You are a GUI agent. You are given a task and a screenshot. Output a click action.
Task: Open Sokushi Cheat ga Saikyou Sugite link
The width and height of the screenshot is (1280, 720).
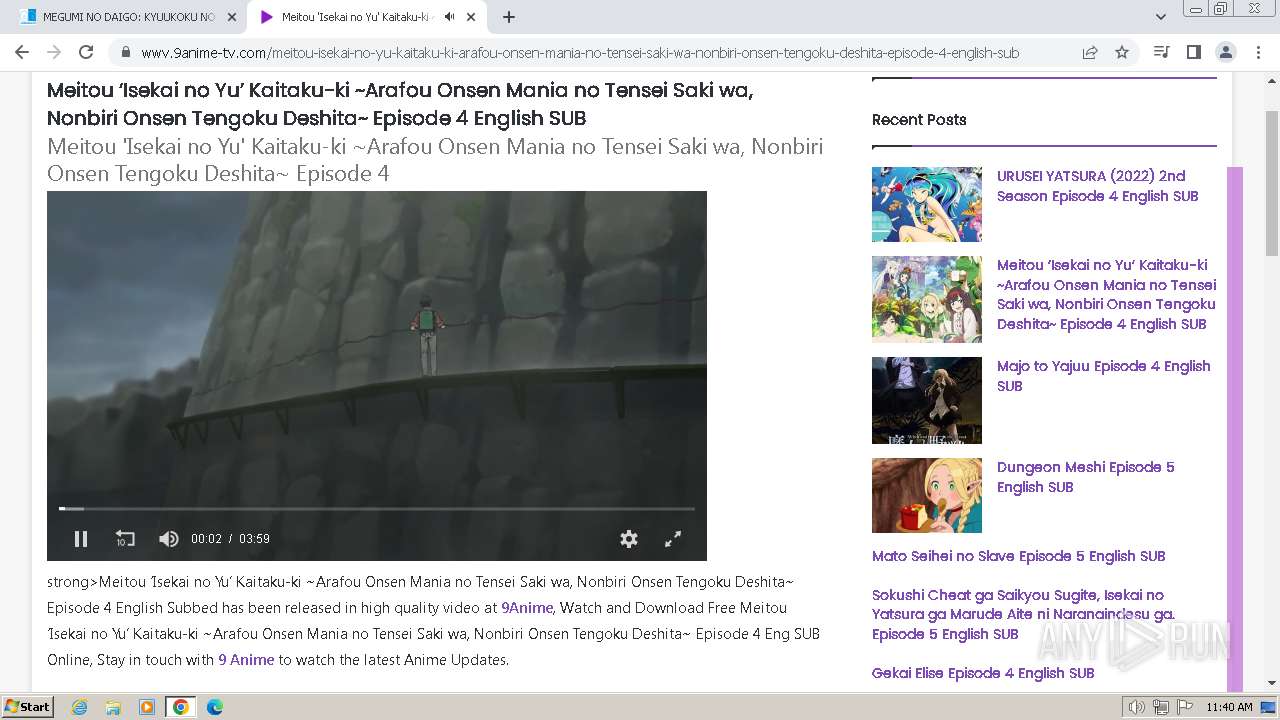(x=1023, y=614)
